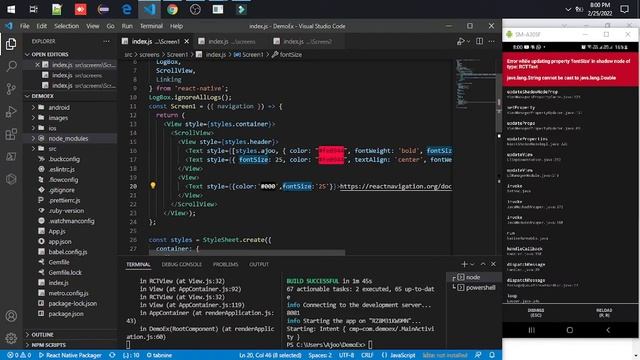Screen dimensions: 640x360
Task: Click the React Native Packager status item
Action: [70, 355]
